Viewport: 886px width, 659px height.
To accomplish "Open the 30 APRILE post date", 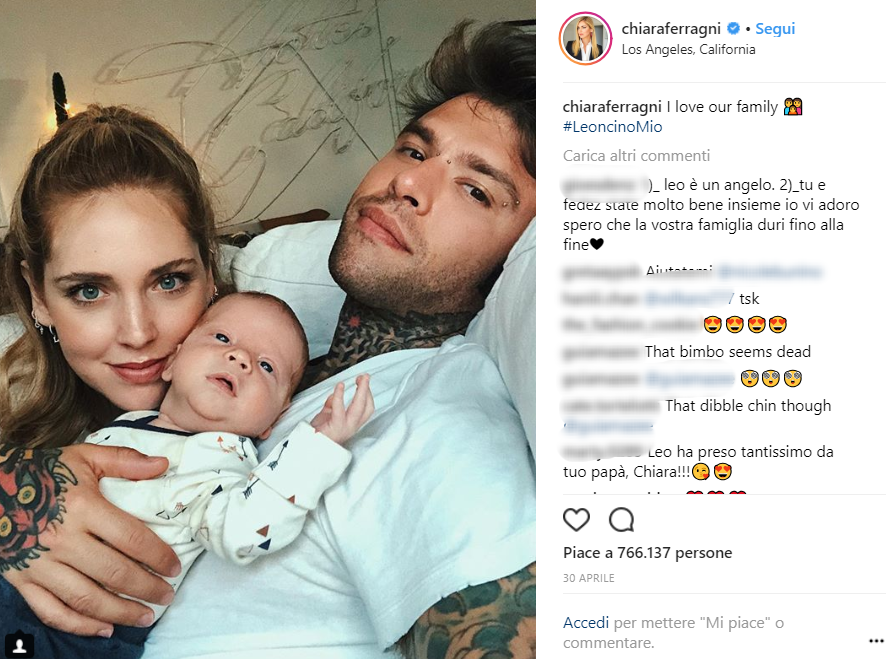I will (x=588, y=578).
